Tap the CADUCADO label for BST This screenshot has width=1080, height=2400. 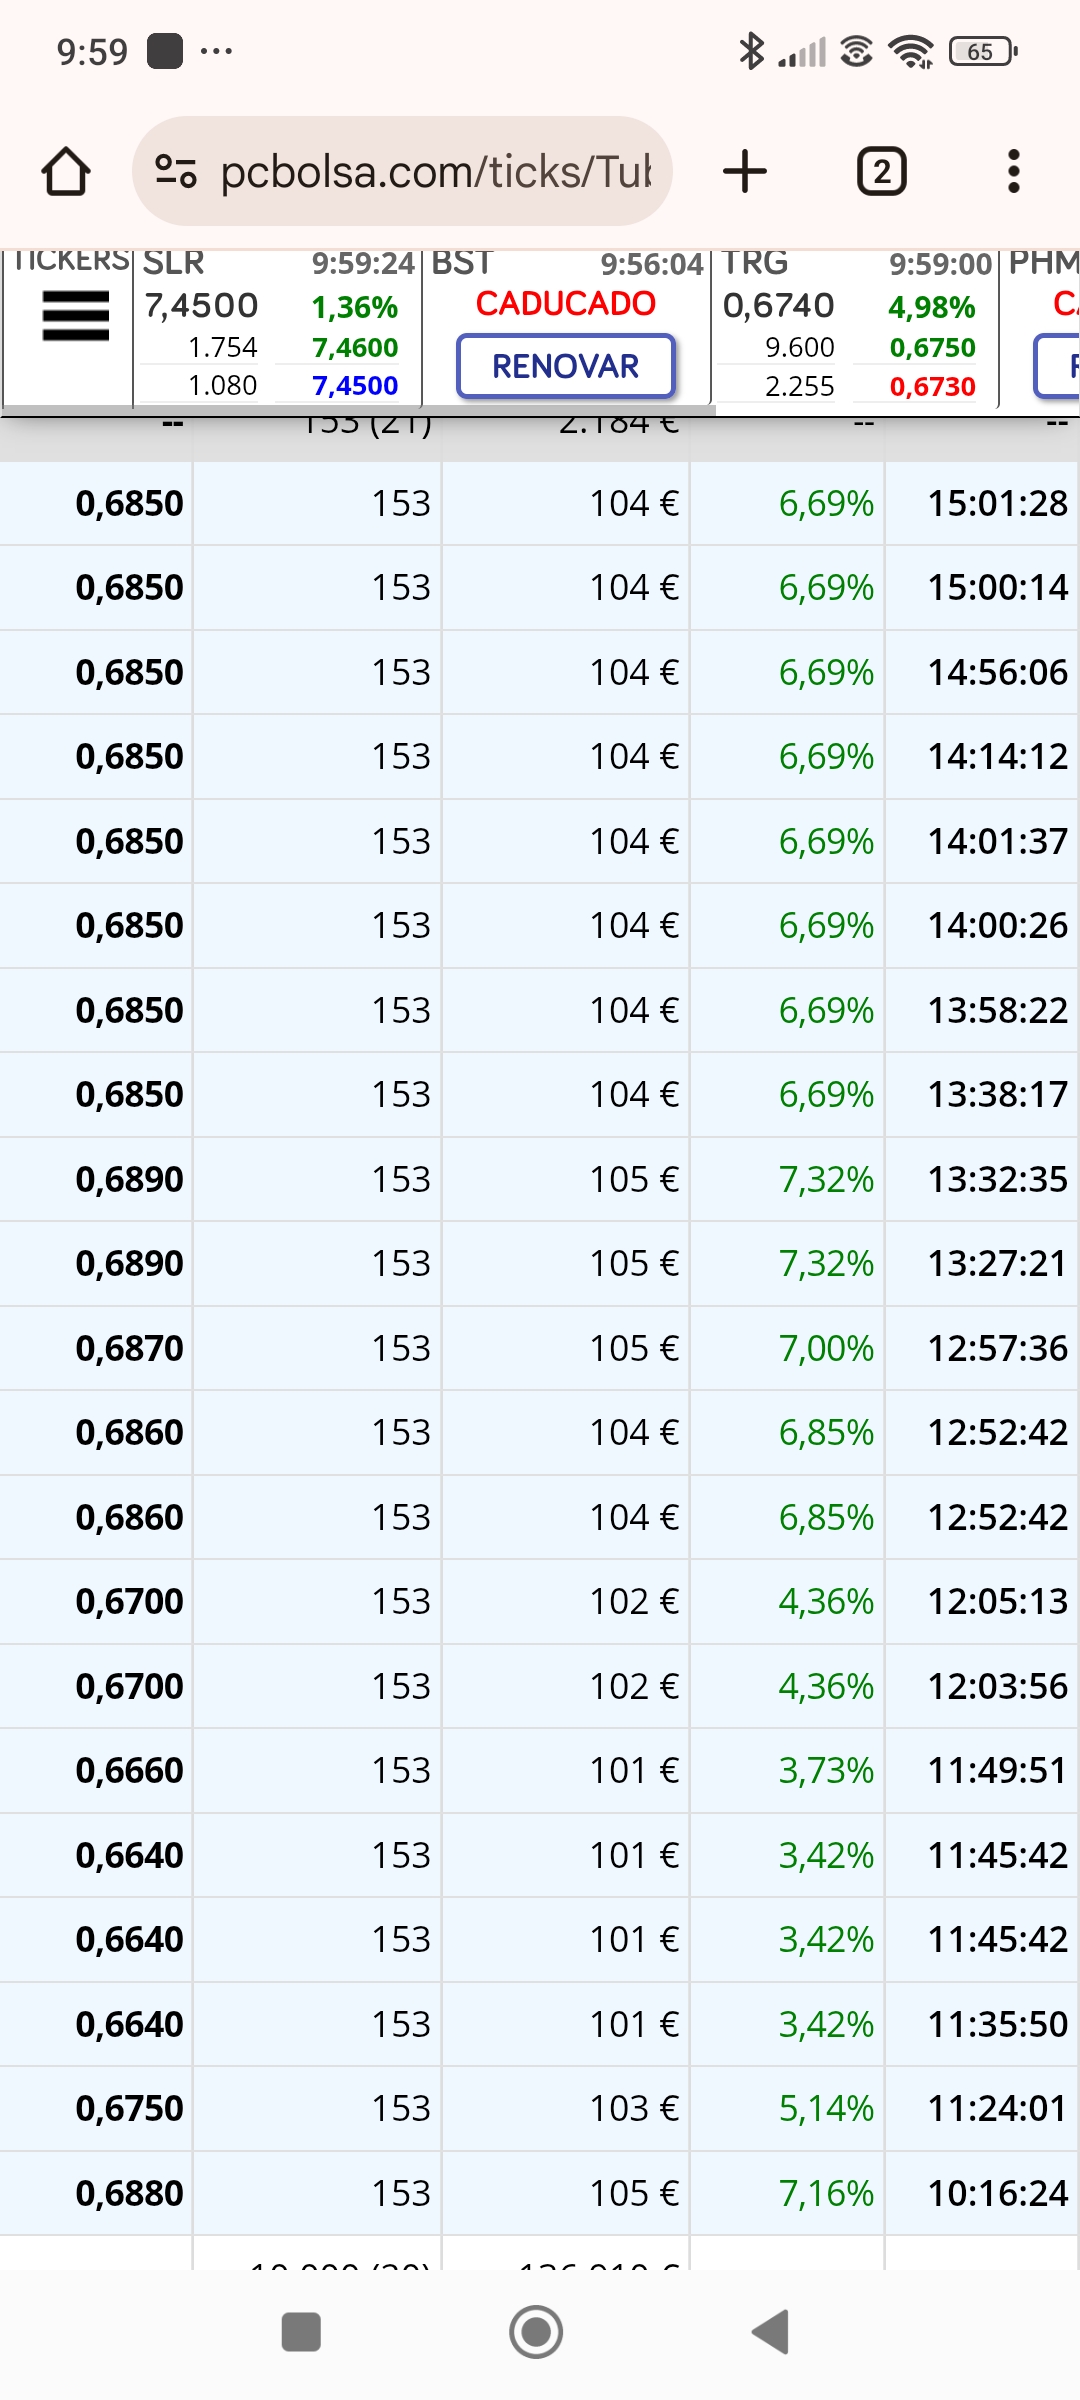566,303
